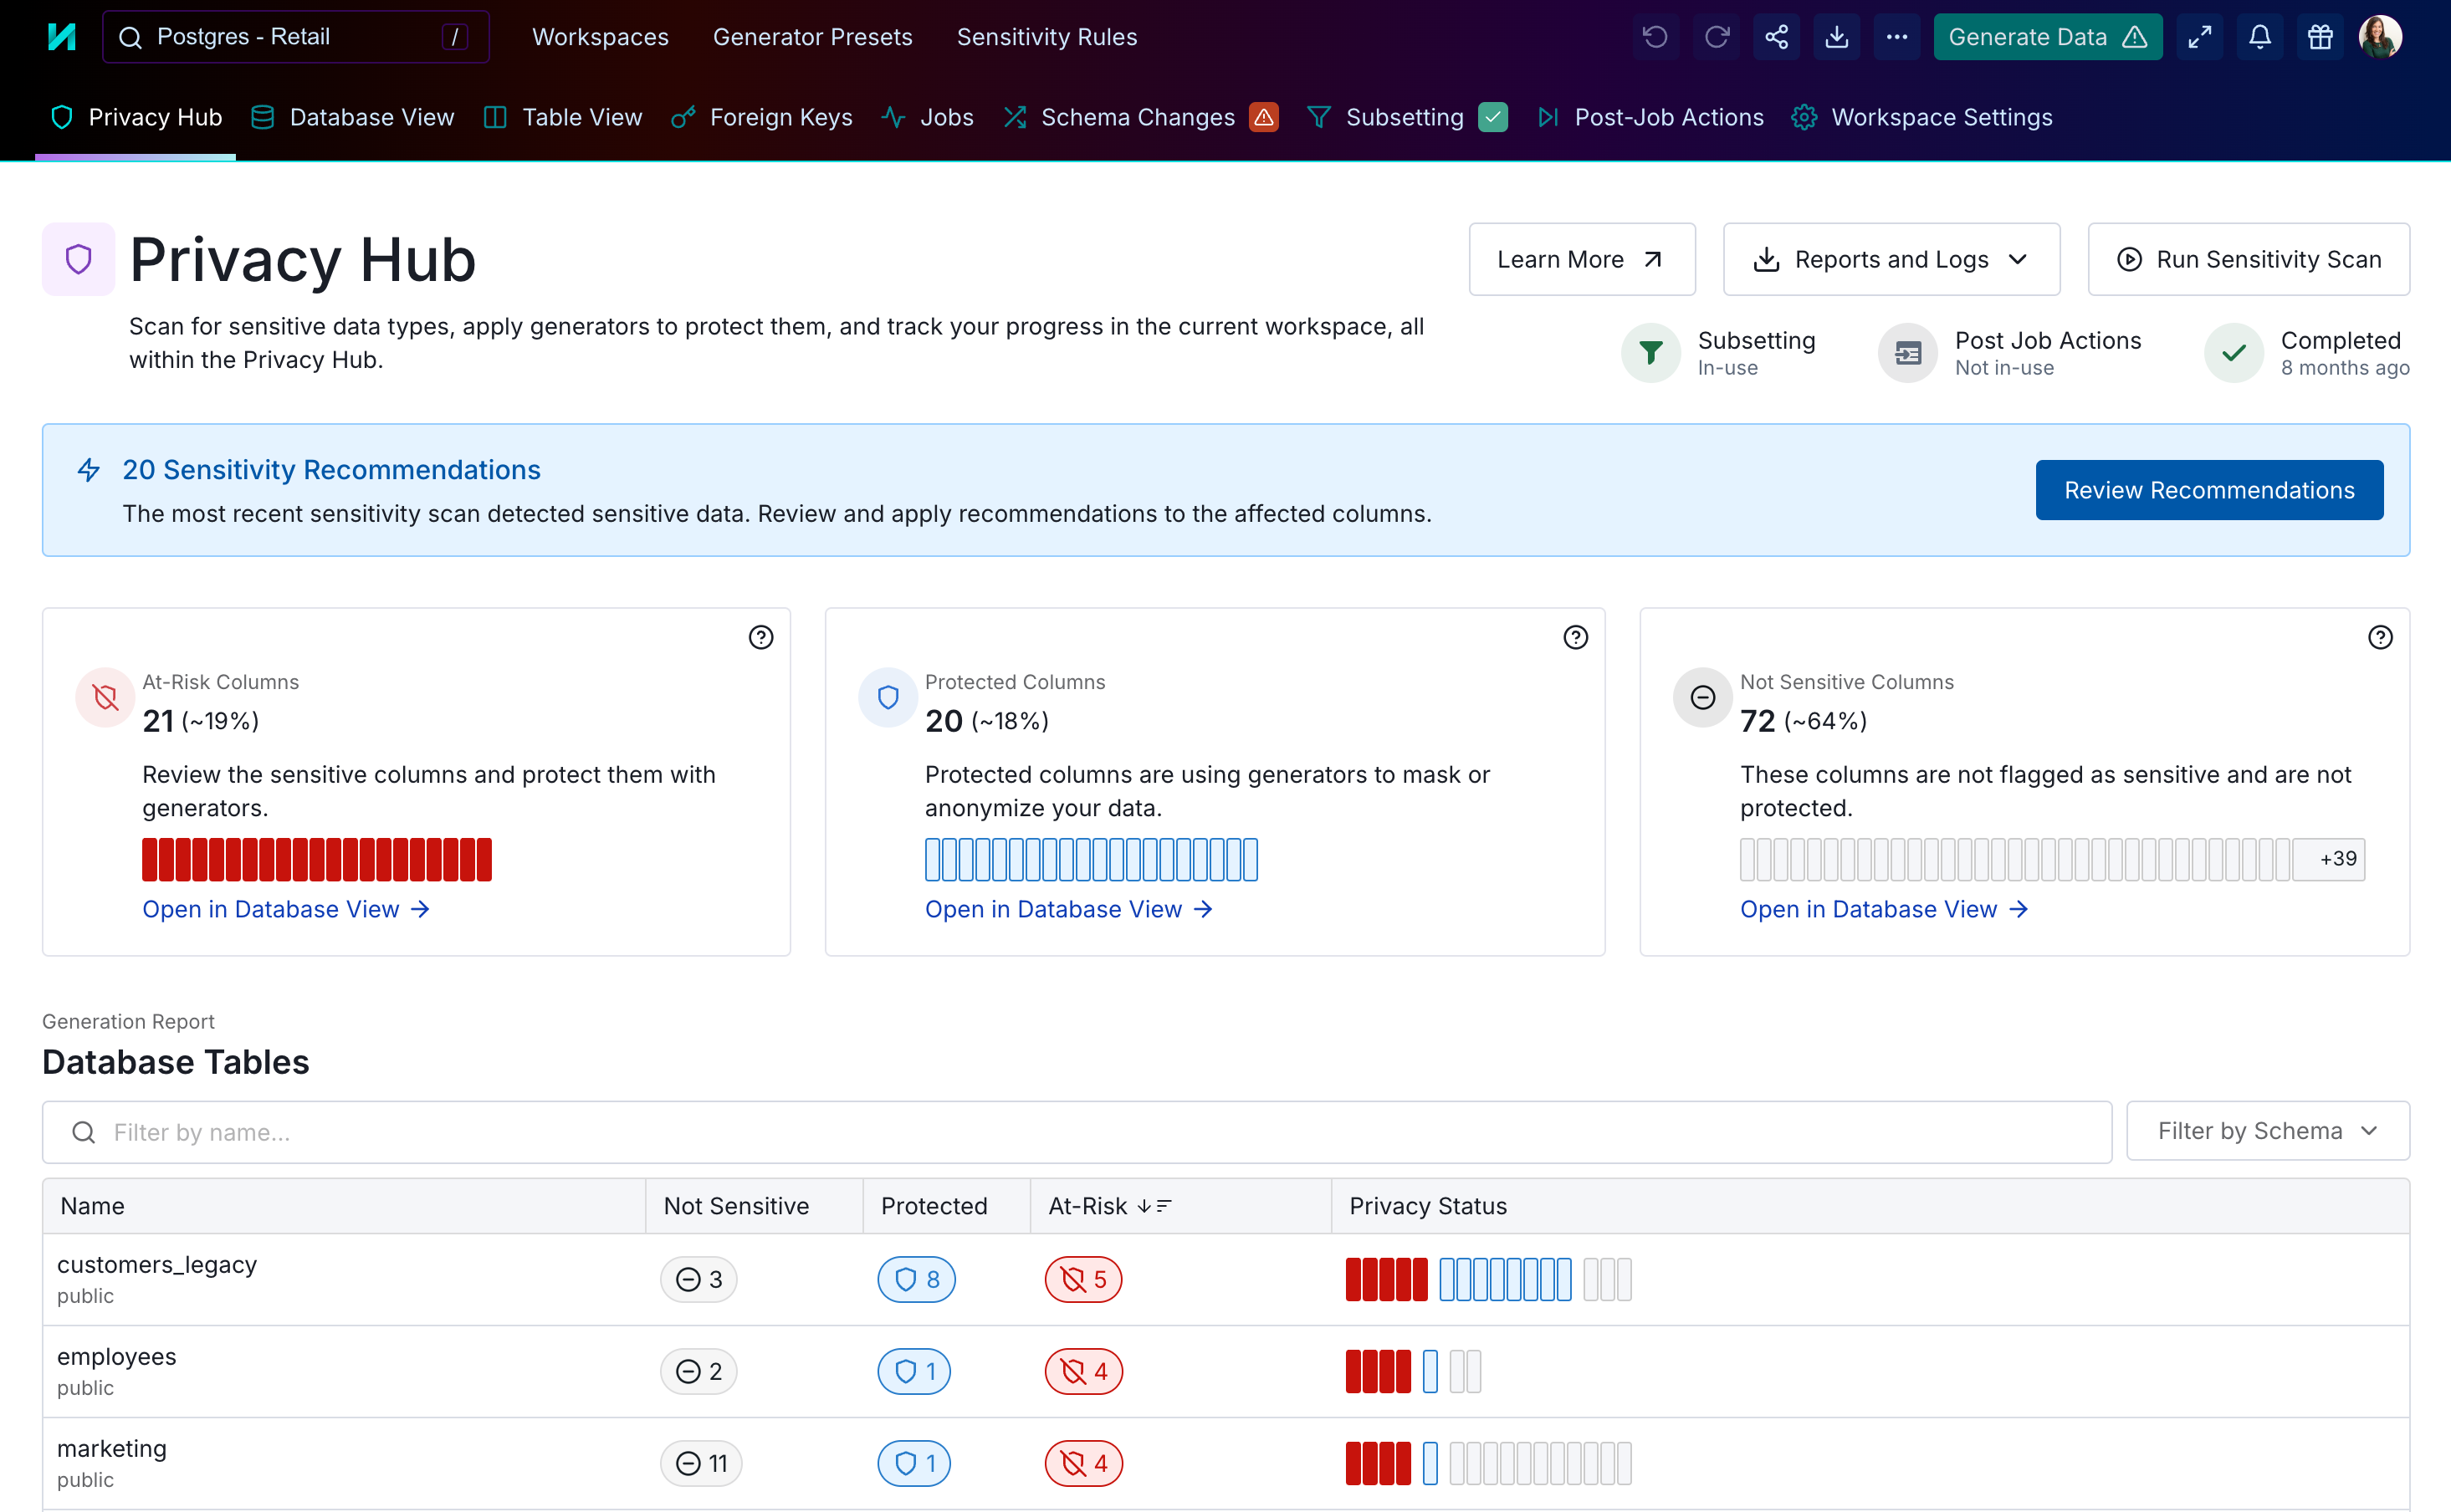Open the notifications bell

tap(2260, 37)
